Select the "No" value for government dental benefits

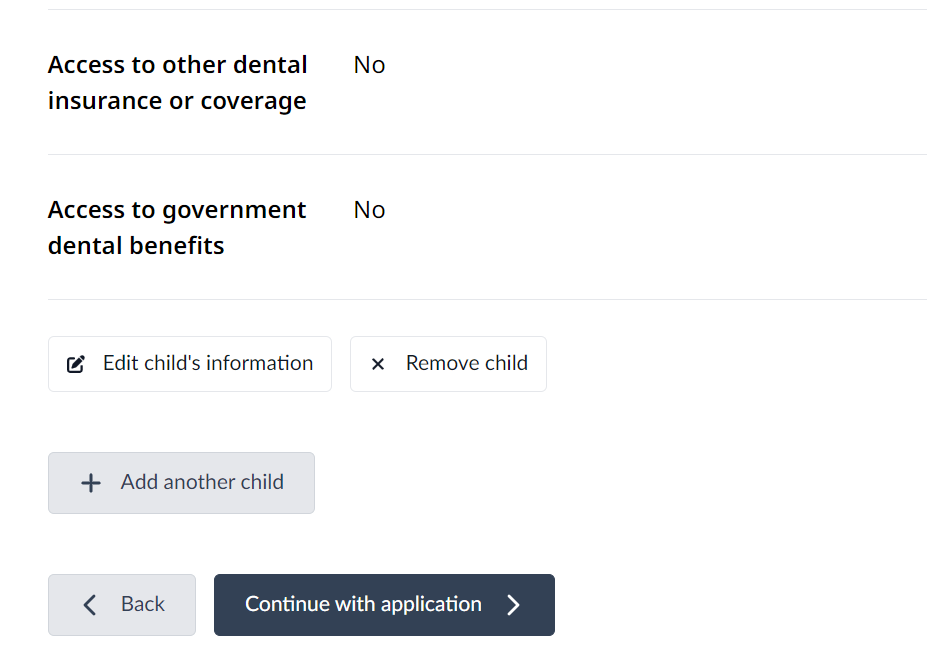[x=369, y=210]
